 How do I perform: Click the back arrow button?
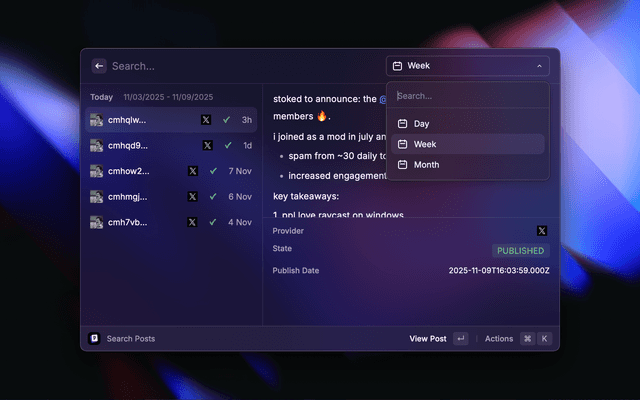click(99, 66)
